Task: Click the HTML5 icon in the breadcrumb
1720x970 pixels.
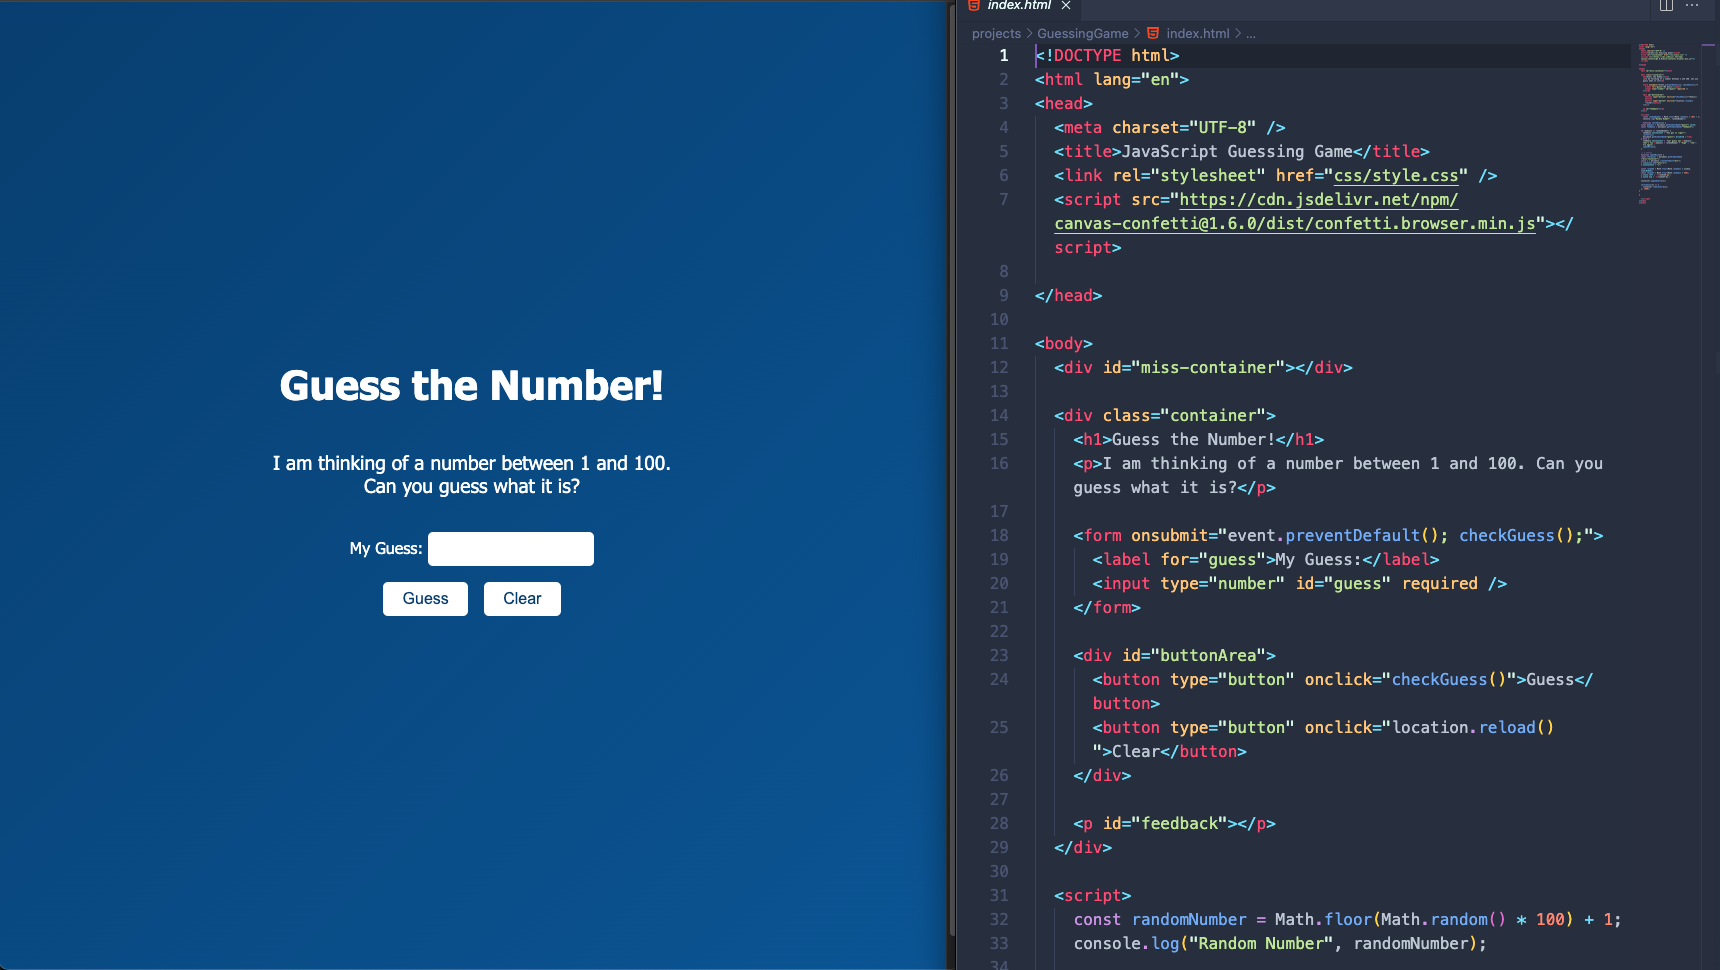Action: (1153, 33)
